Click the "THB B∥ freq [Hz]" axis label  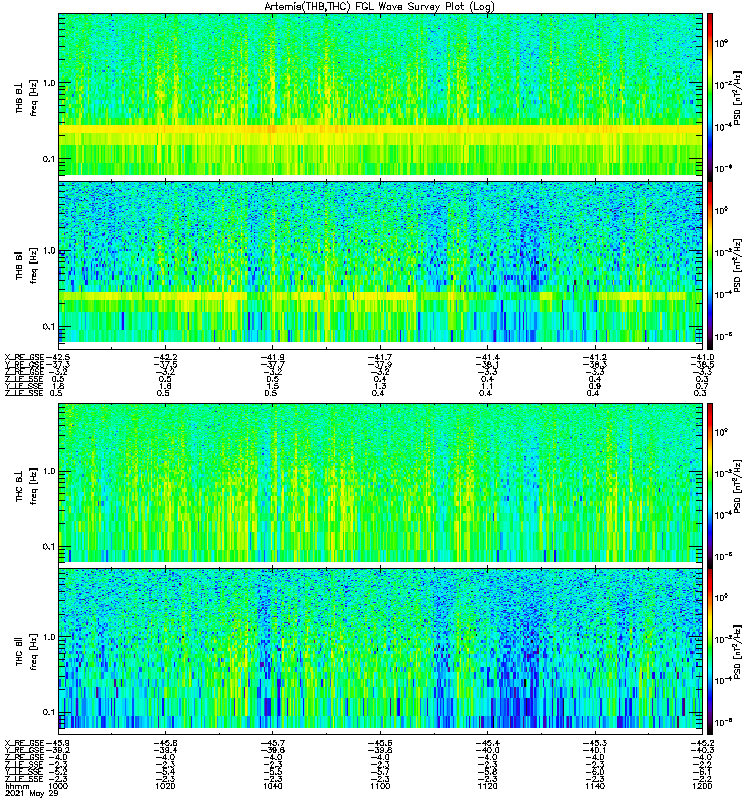(x=27, y=265)
